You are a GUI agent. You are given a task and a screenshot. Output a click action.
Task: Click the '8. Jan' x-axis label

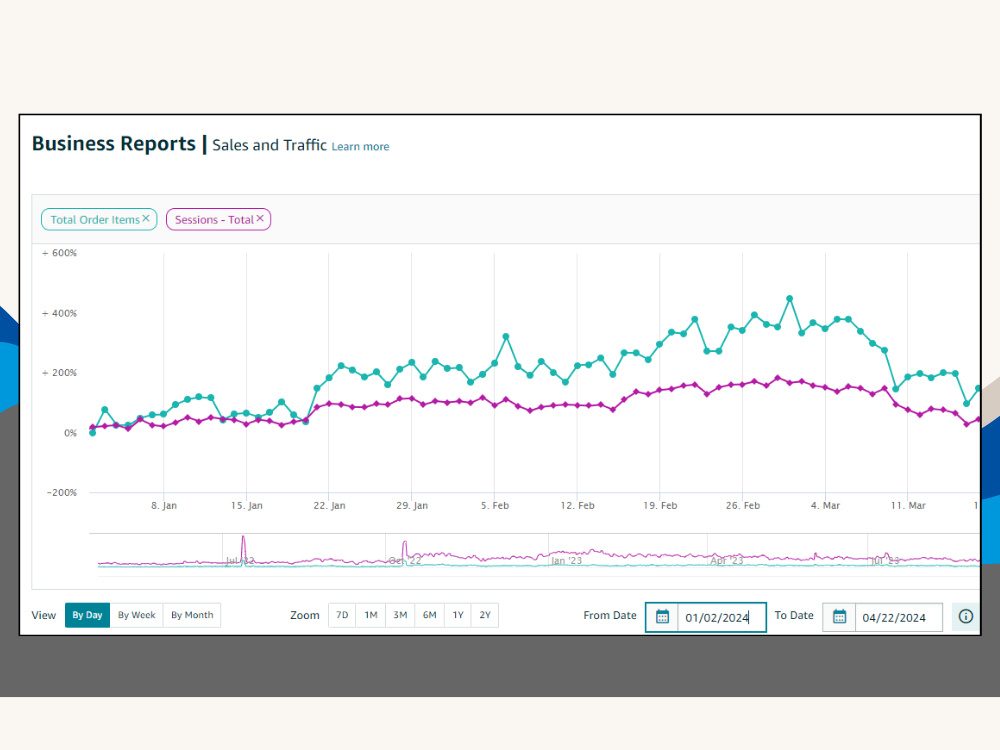click(x=164, y=506)
